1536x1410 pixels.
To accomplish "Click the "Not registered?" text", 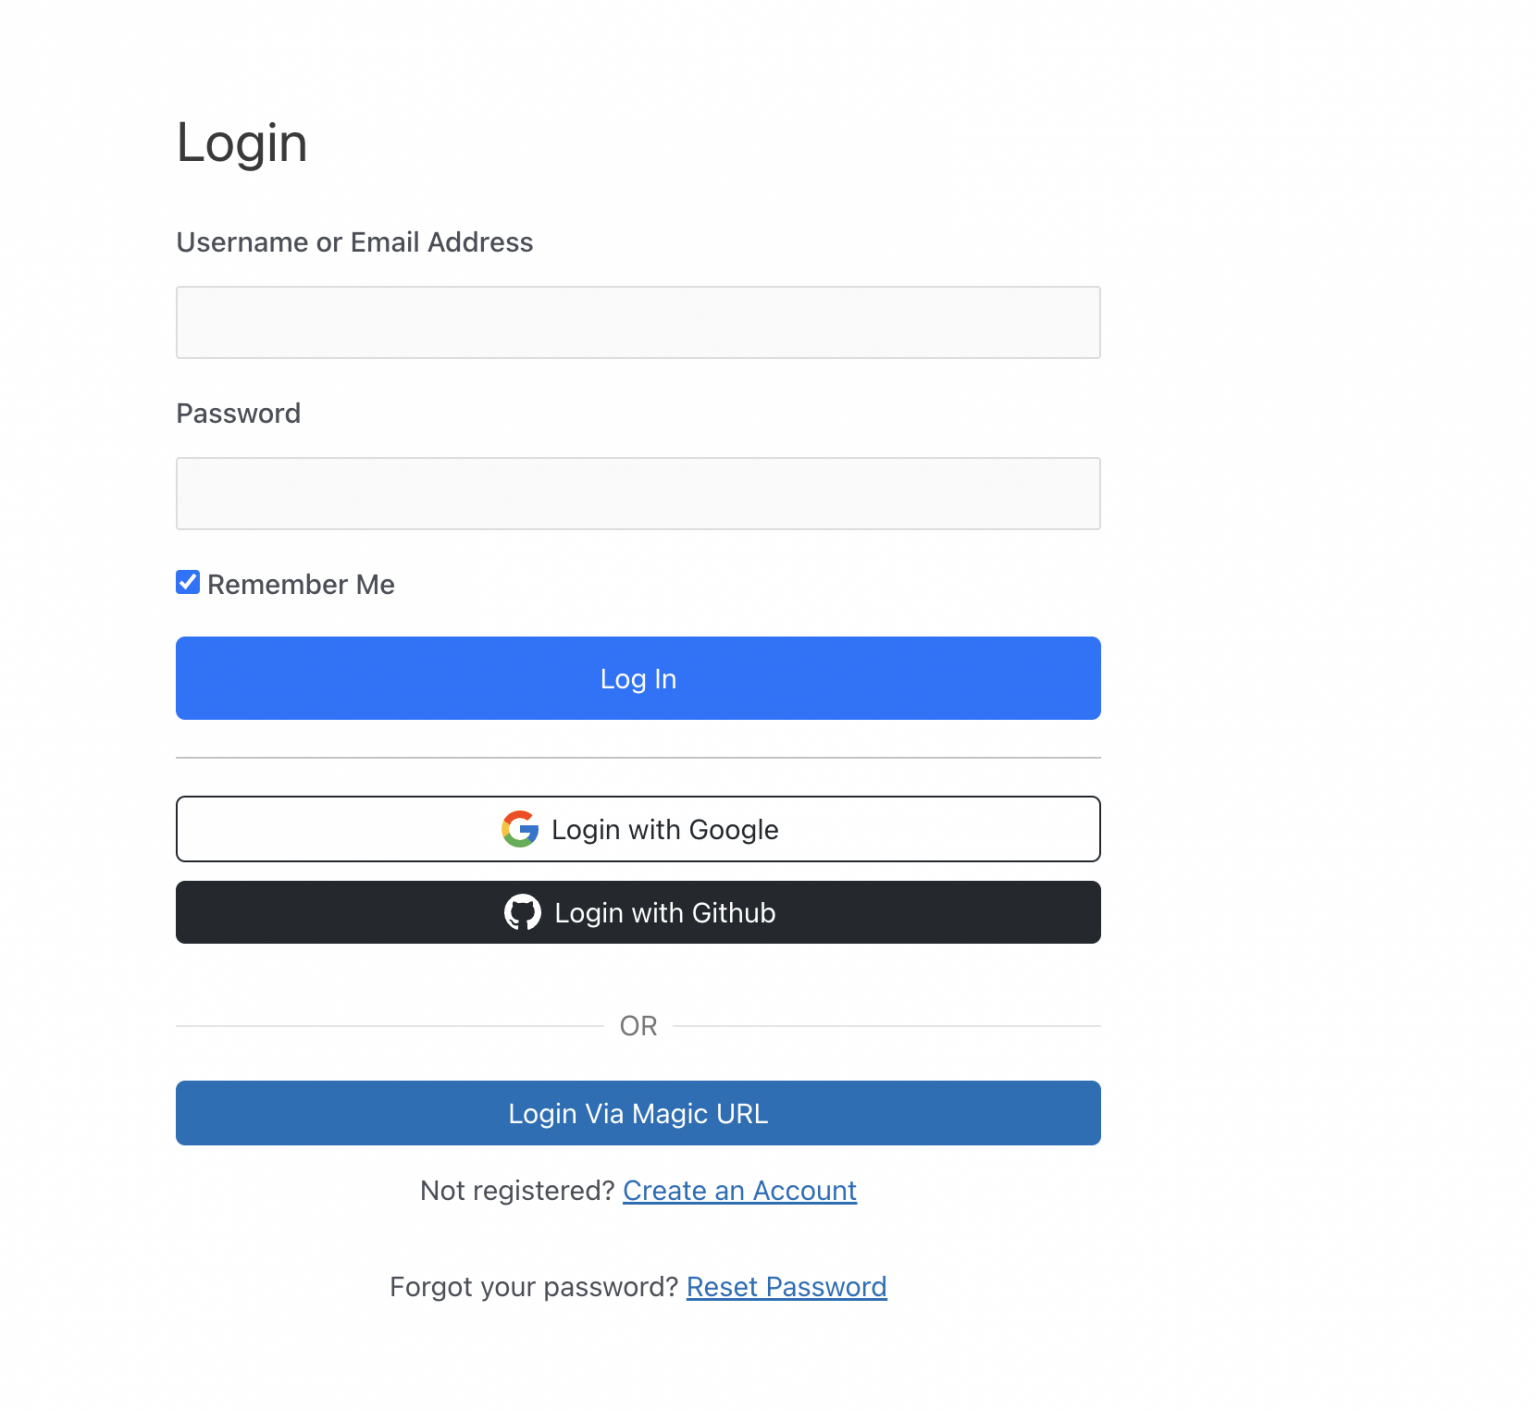I will [518, 1190].
